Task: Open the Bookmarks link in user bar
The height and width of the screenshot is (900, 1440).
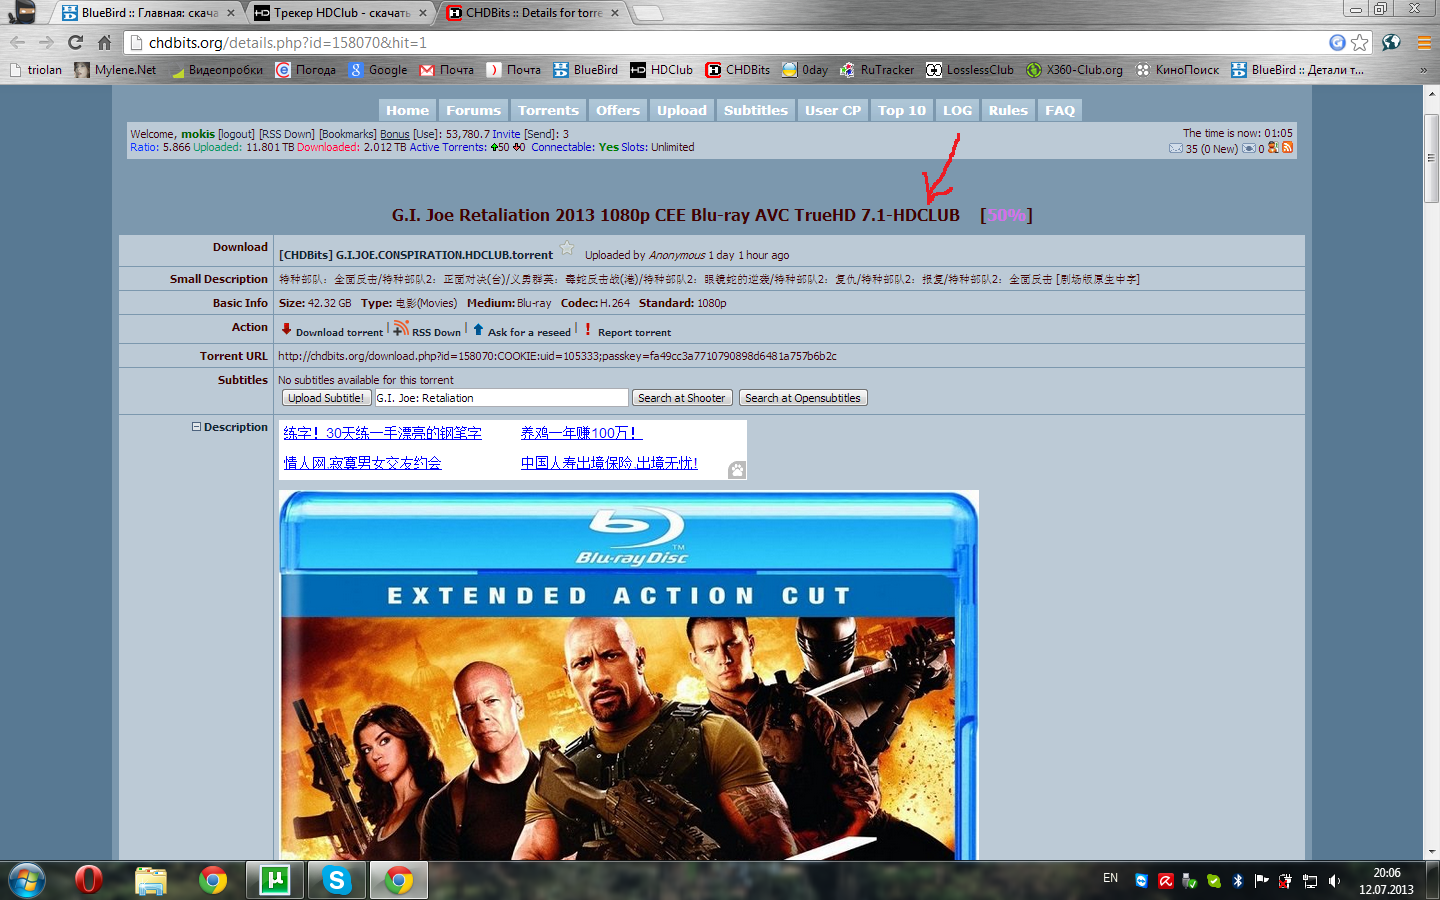Action: (x=348, y=134)
